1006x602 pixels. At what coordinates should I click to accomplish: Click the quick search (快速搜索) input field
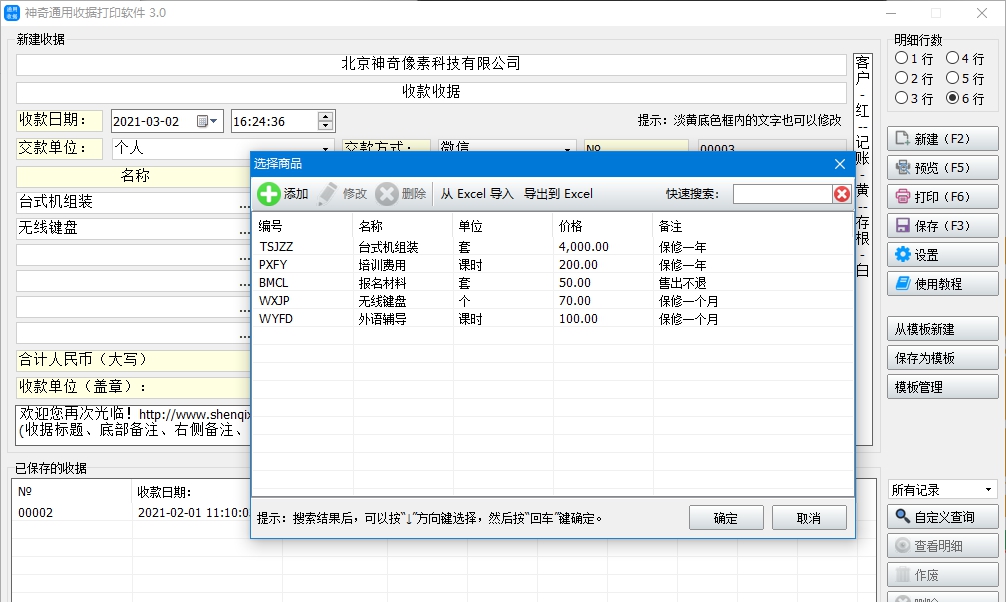click(x=781, y=194)
